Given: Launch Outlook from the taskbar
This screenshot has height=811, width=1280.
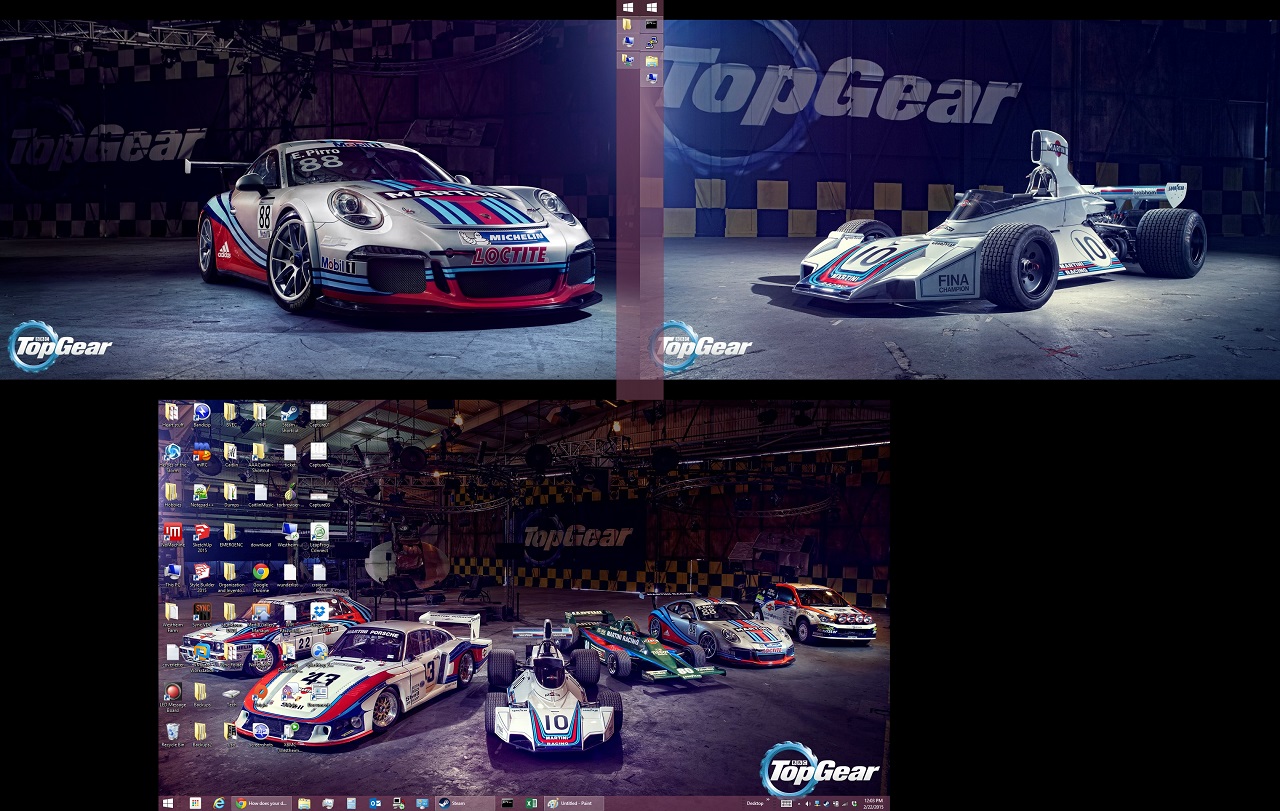Looking at the screenshot, I should point(375,803).
